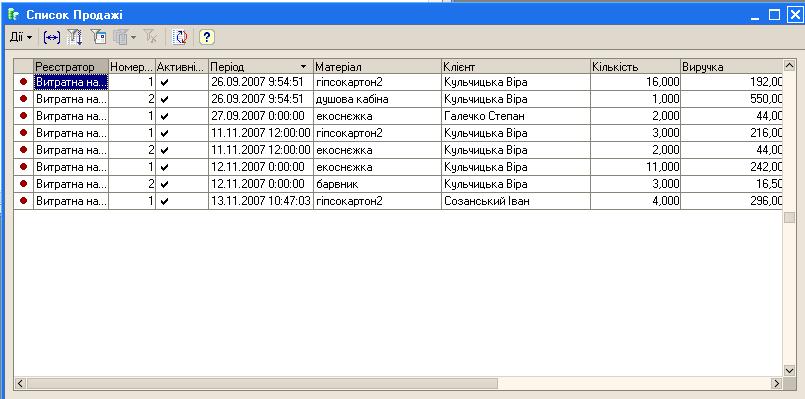Toggle activity checkmark in душова кабіна row

tap(164, 99)
